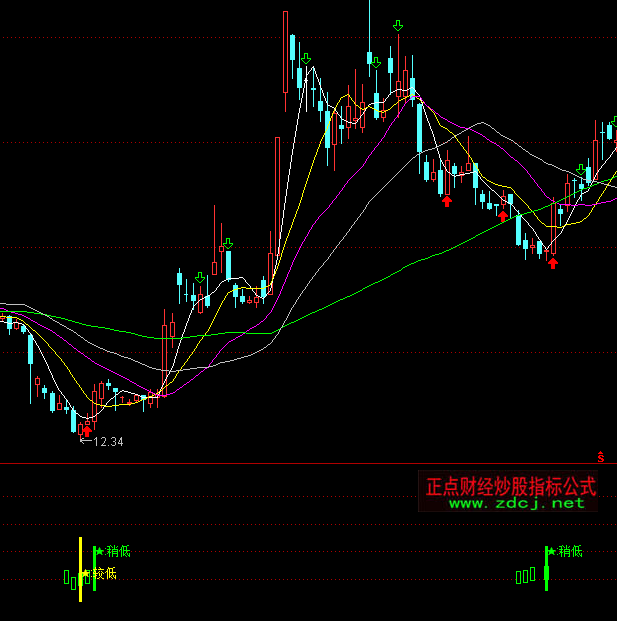The image size is (617, 621).
Task: Click the right-side 稍低 signal label
Action: (570, 551)
